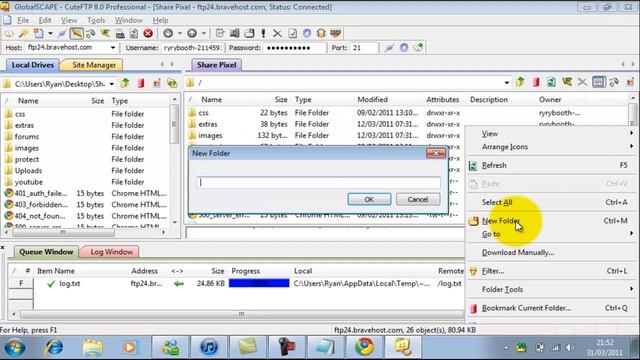The width and height of the screenshot is (640, 360).
Task: Click the headphones icon in main toolbar
Action: (x=321, y=33)
